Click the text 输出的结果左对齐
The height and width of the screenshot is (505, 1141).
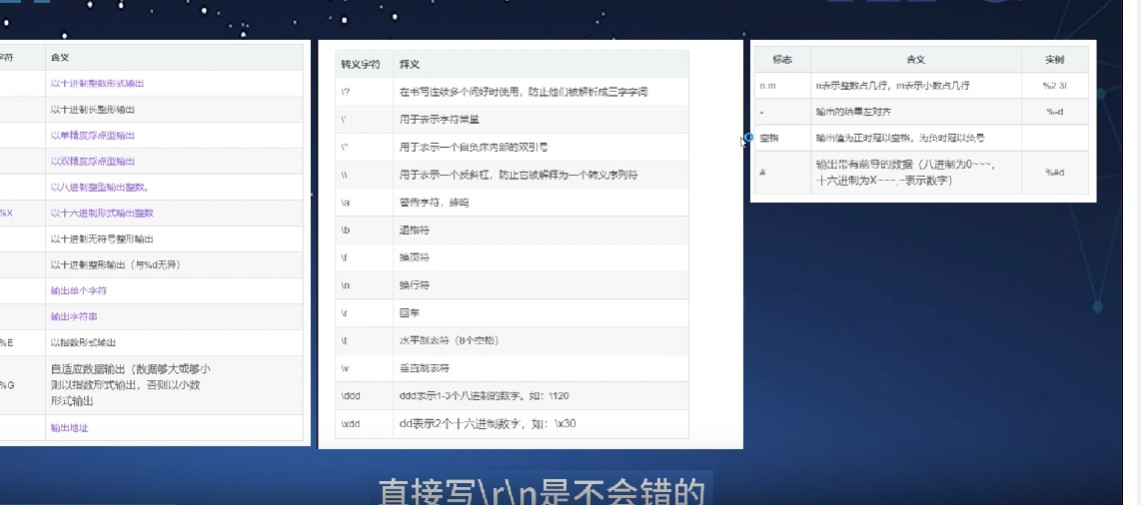[x=853, y=112]
